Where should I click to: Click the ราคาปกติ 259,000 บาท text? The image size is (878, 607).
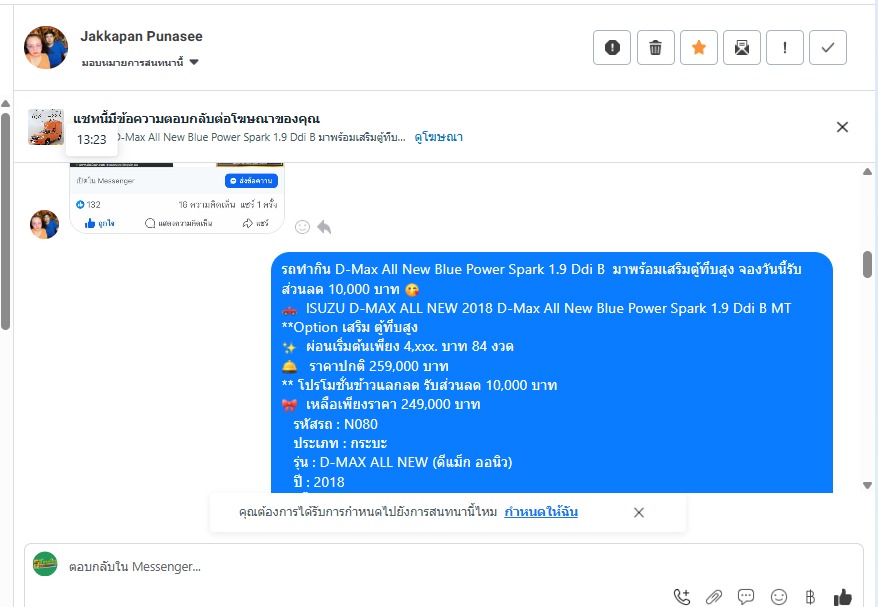tap(379, 366)
